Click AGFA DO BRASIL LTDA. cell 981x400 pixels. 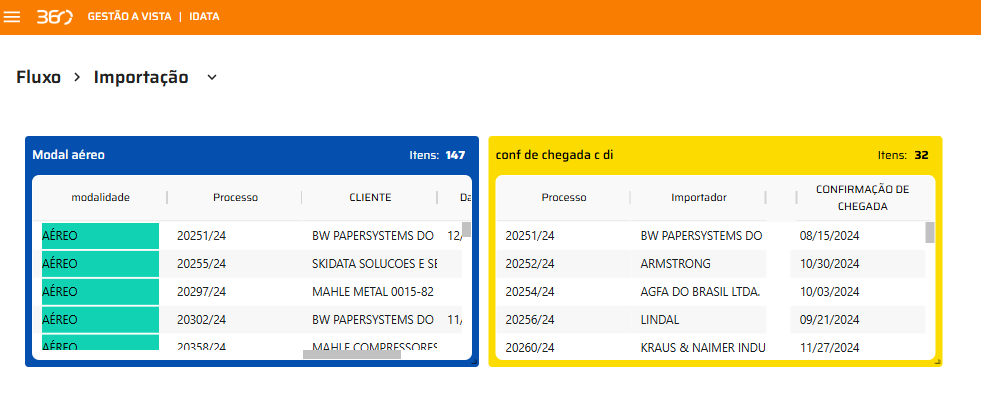(700, 292)
